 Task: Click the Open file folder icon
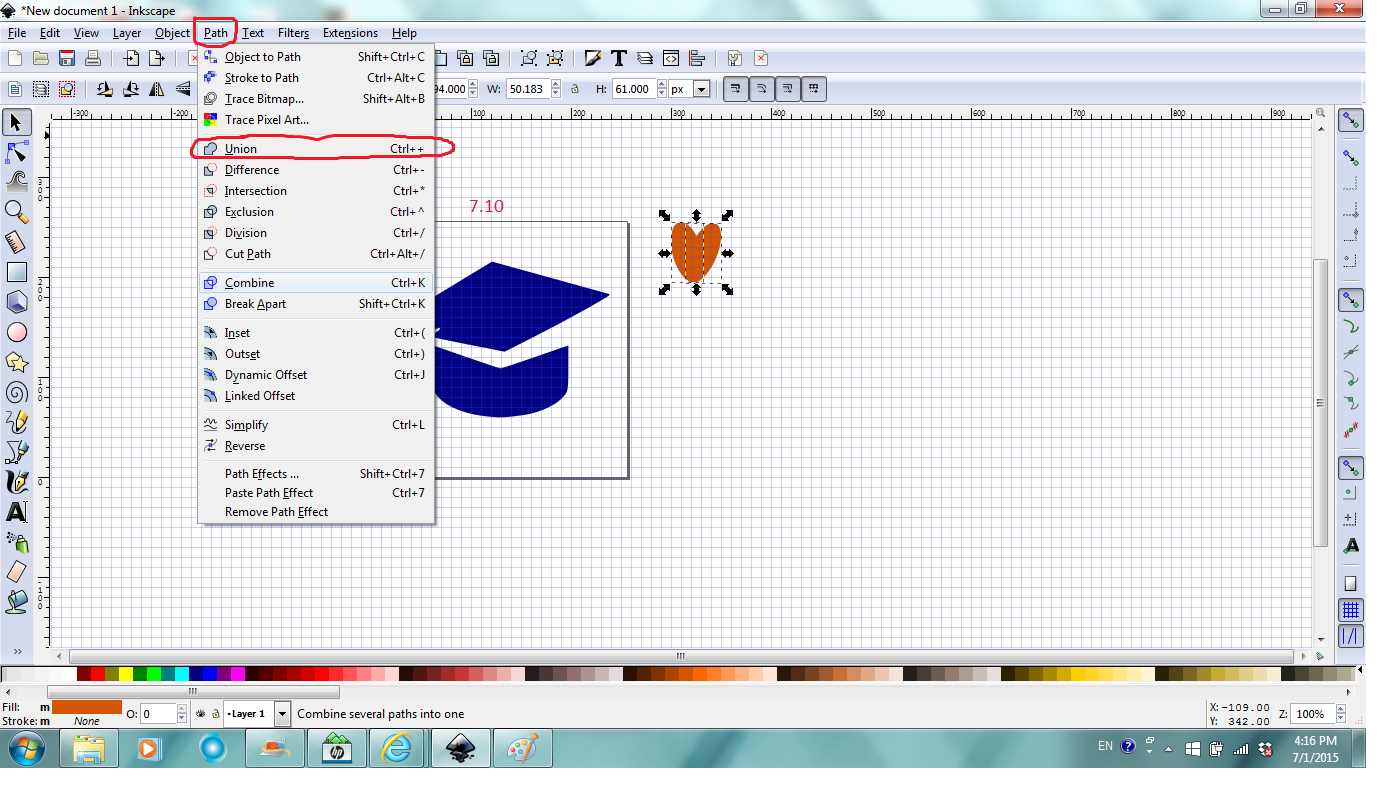point(41,58)
